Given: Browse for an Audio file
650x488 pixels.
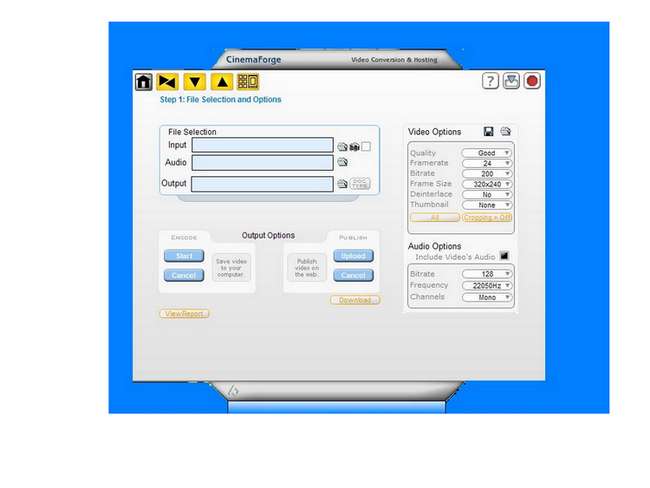Looking at the screenshot, I should 342,162.
